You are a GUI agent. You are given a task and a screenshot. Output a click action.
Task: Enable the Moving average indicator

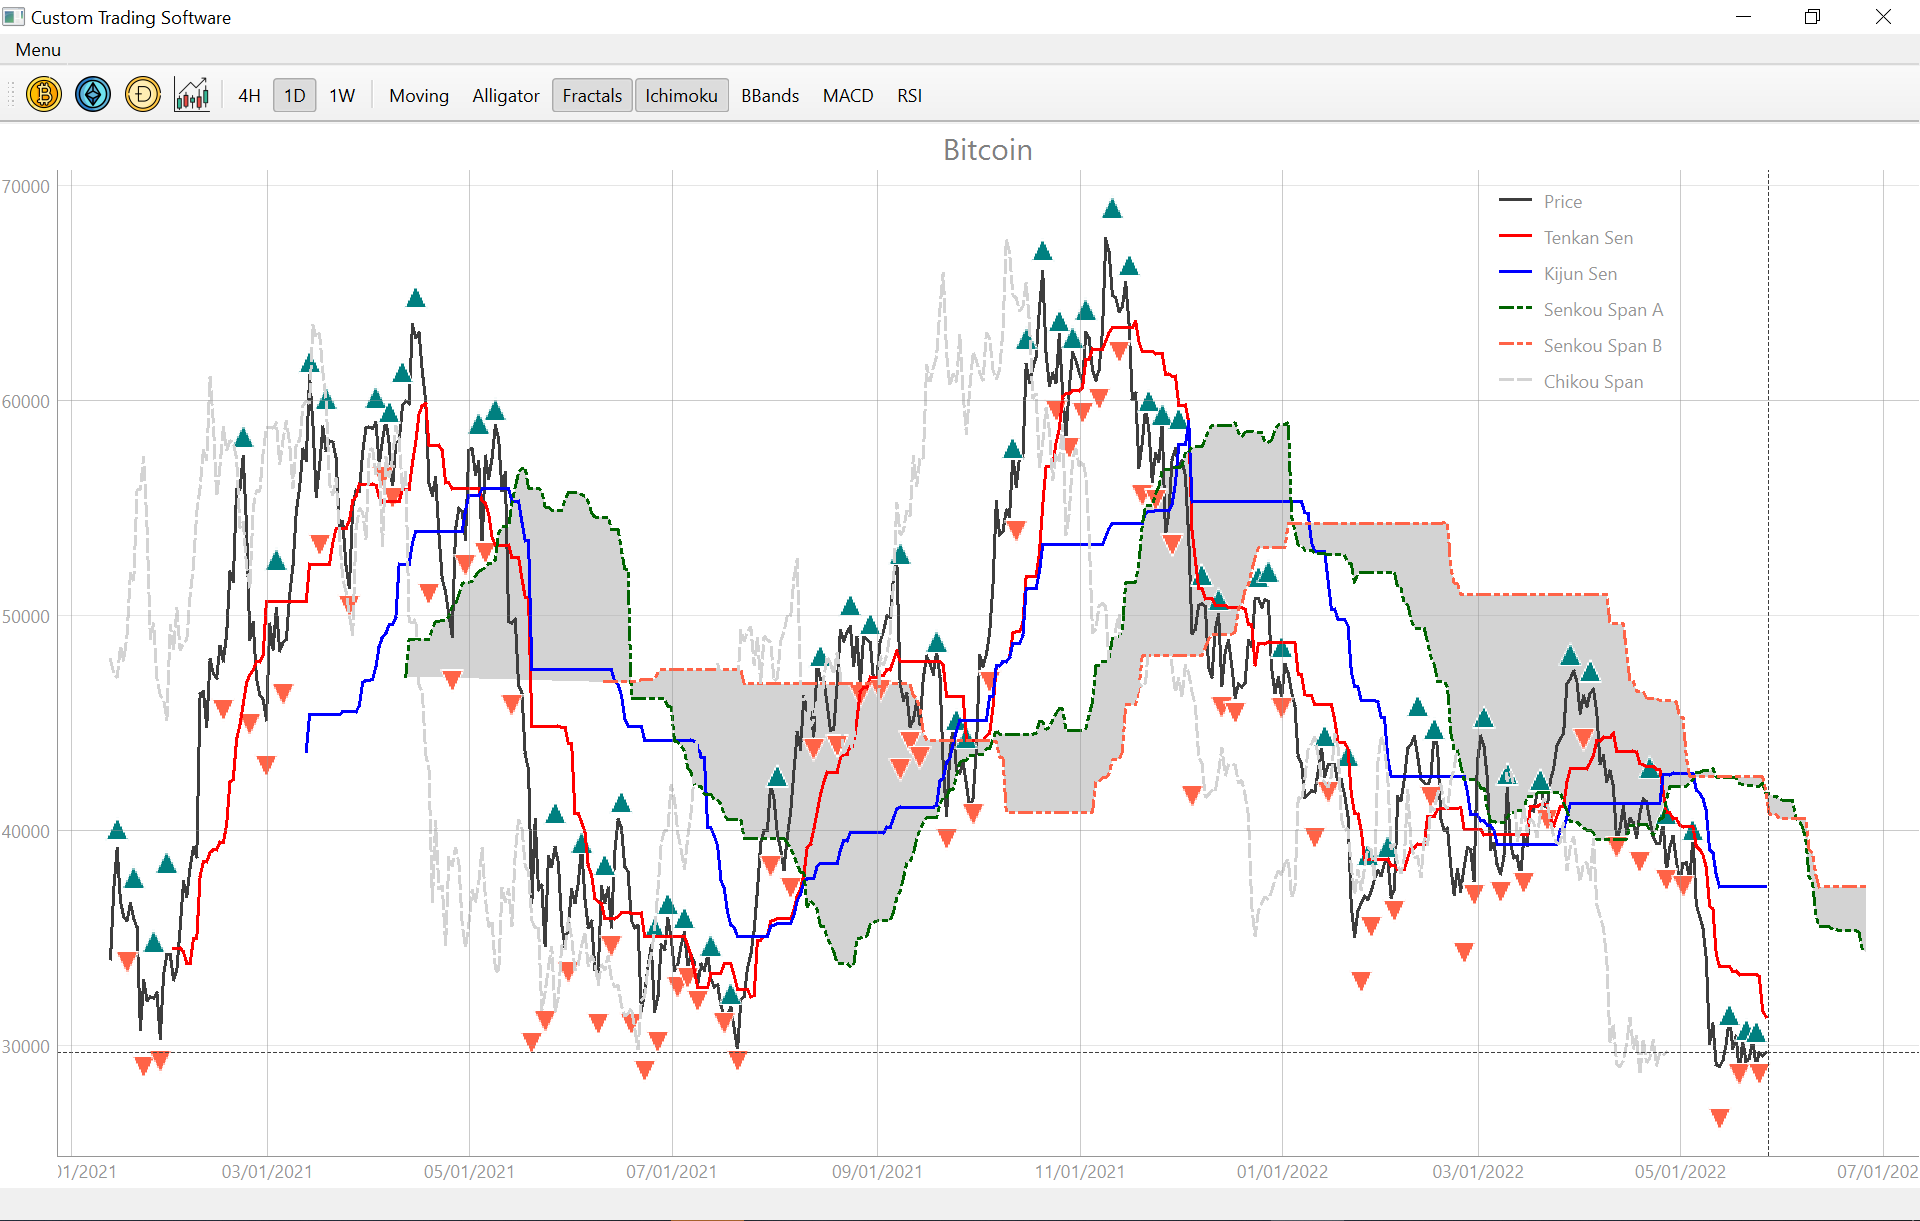[419, 96]
